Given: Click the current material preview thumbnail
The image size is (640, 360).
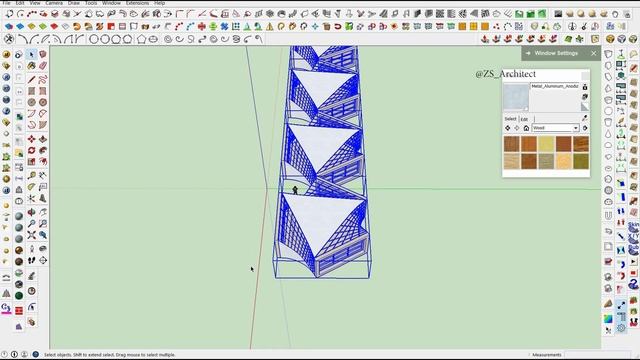Looking at the screenshot, I should click(516, 97).
